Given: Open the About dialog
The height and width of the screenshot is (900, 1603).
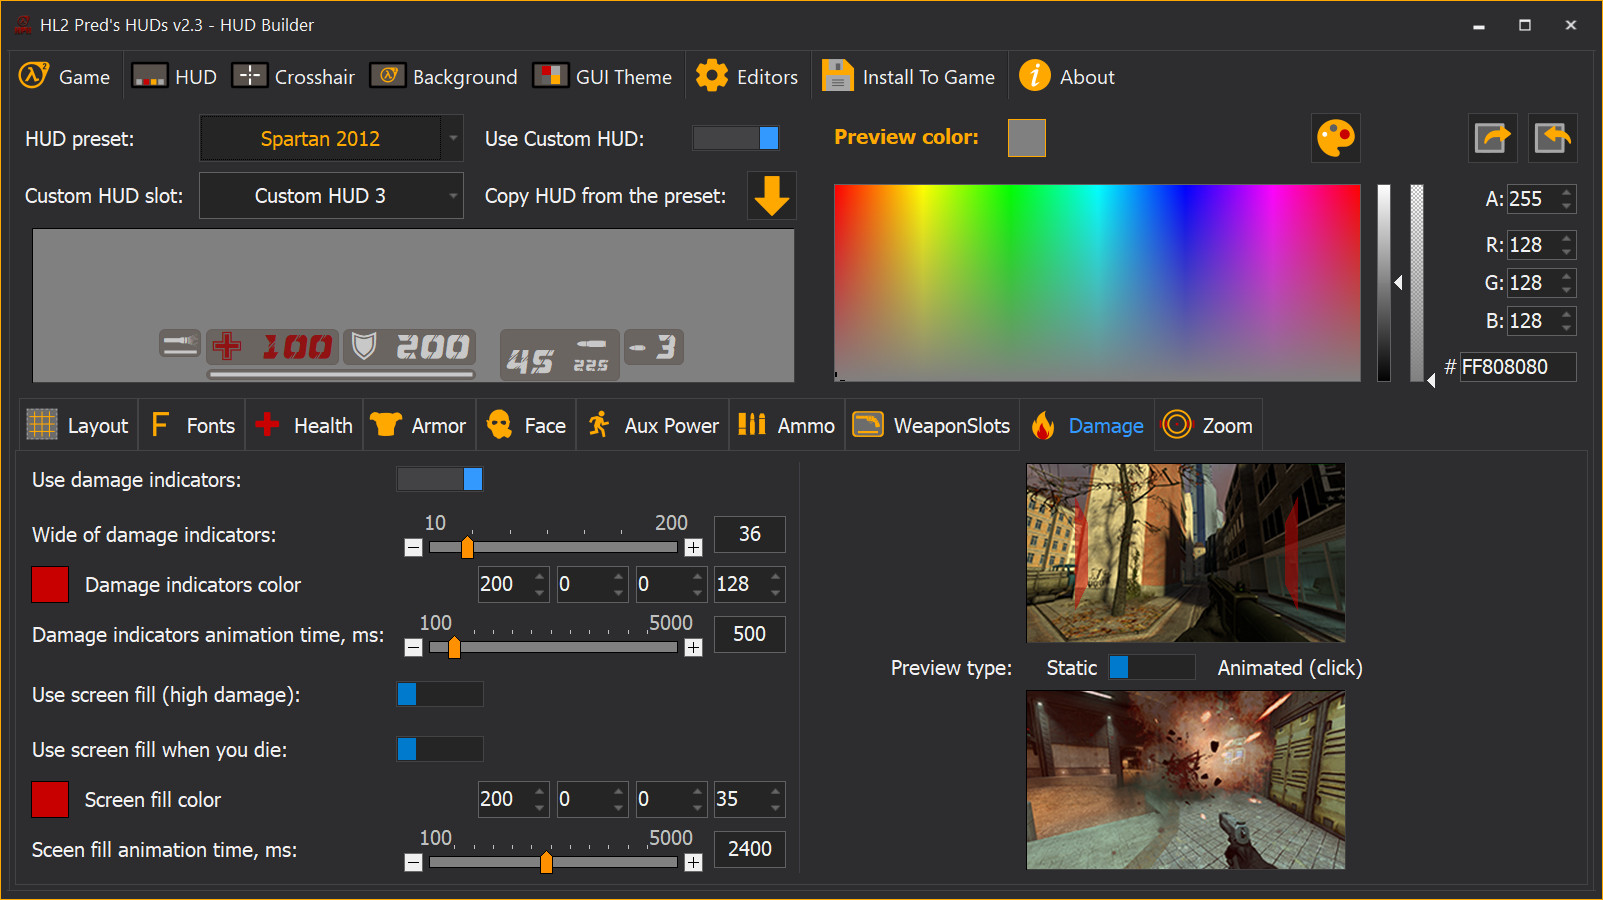Looking at the screenshot, I should (1066, 76).
